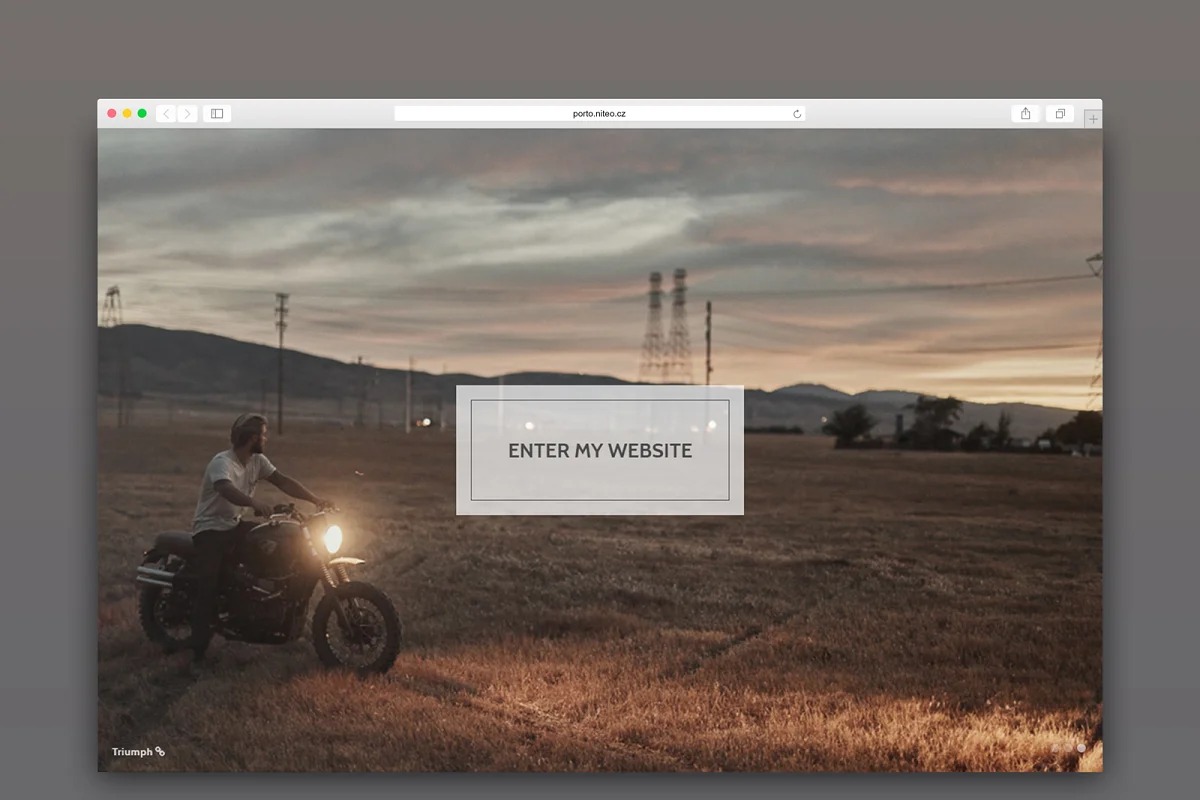The height and width of the screenshot is (800, 1200).
Task: Open the Triumph link
Action: click(x=132, y=752)
